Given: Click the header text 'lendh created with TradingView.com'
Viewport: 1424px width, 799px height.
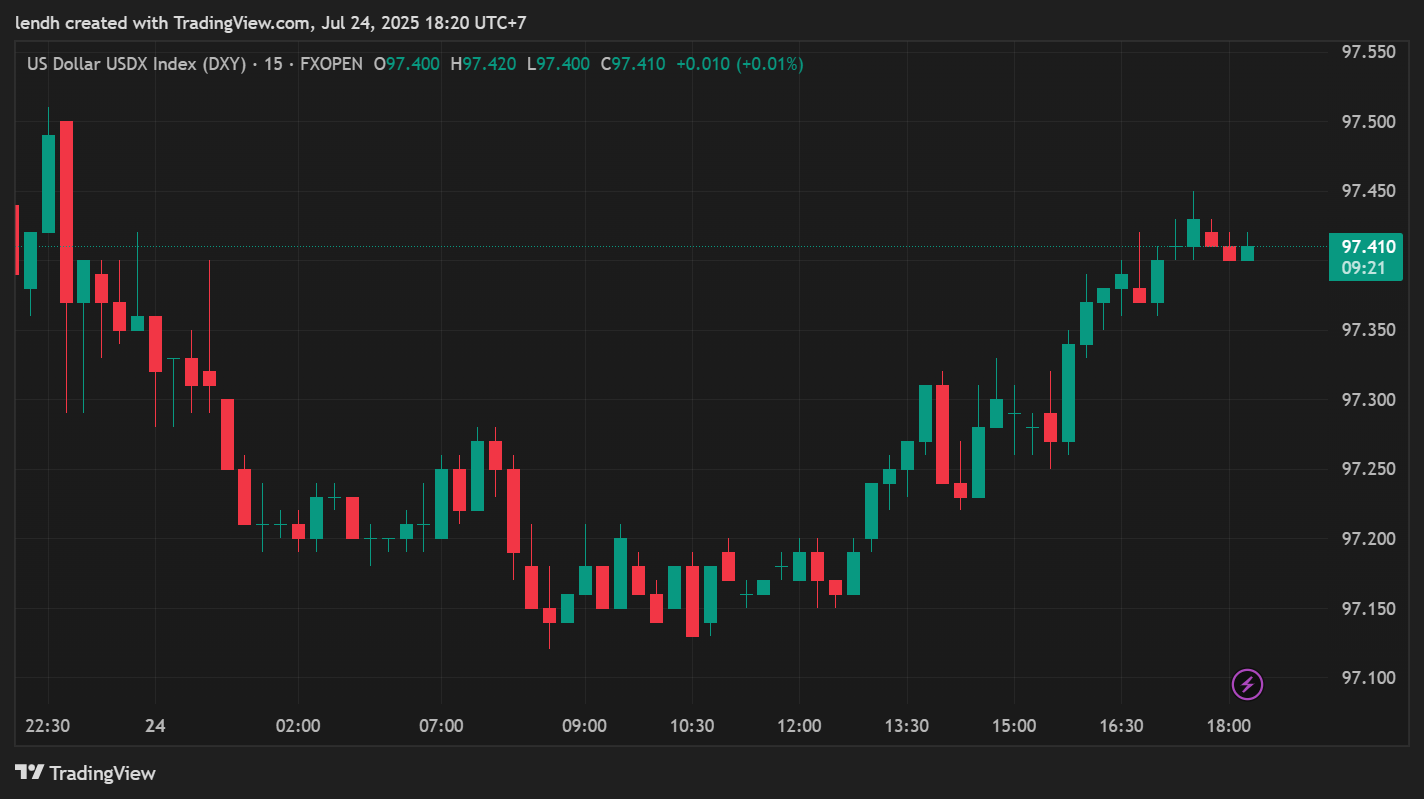Looking at the screenshot, I should (164, 22).
